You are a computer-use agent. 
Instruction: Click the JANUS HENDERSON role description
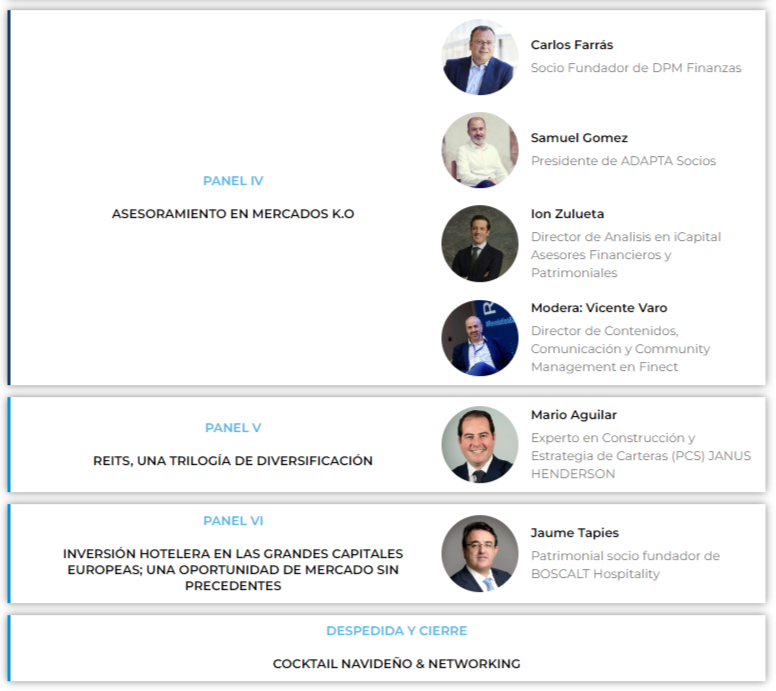click(641, 456)
